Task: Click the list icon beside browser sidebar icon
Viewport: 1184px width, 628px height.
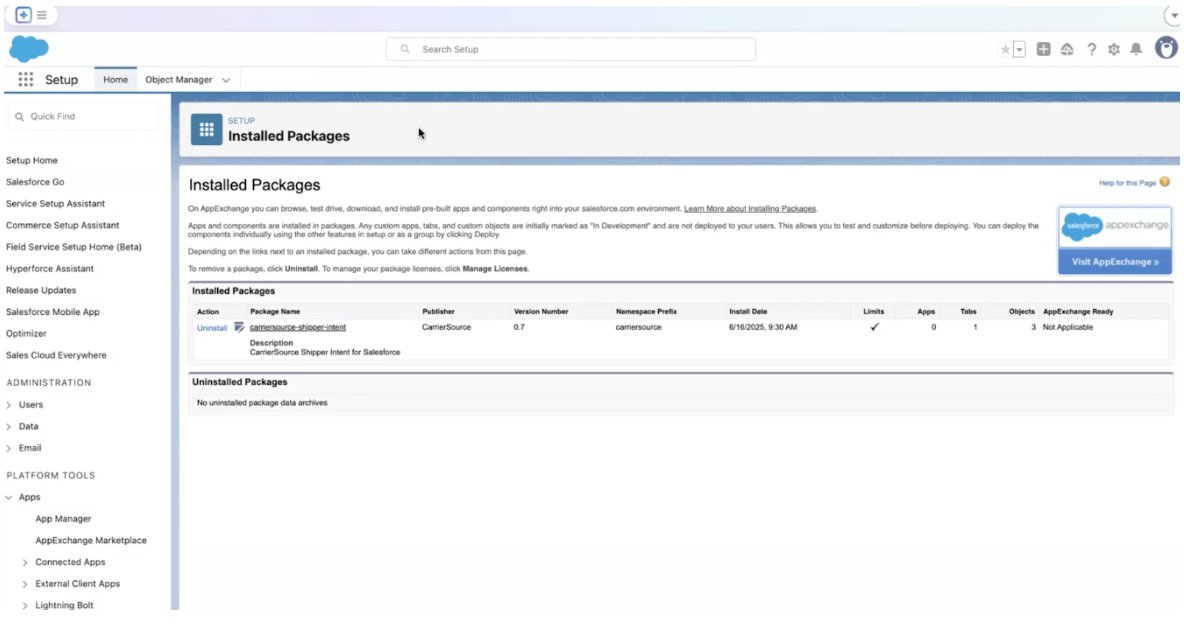Action: pos(42,15)
